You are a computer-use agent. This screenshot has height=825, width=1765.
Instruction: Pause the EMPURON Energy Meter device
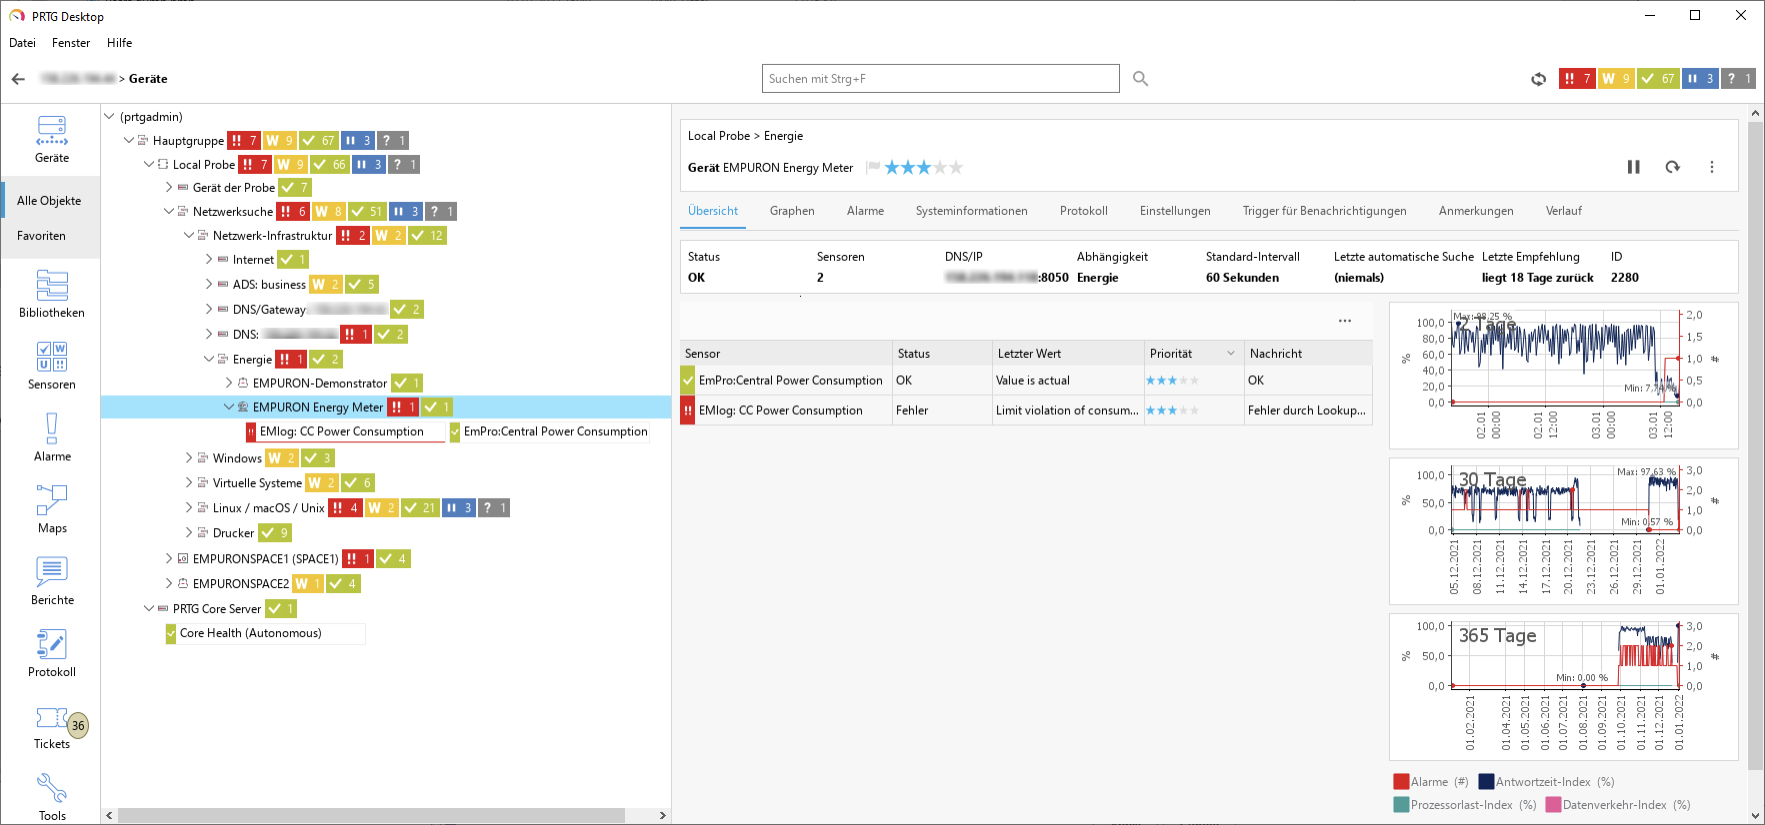1633,167
